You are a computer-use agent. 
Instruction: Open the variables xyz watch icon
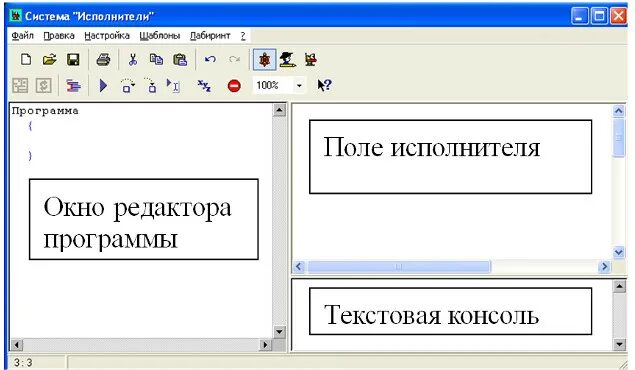(x=204, y=86)
